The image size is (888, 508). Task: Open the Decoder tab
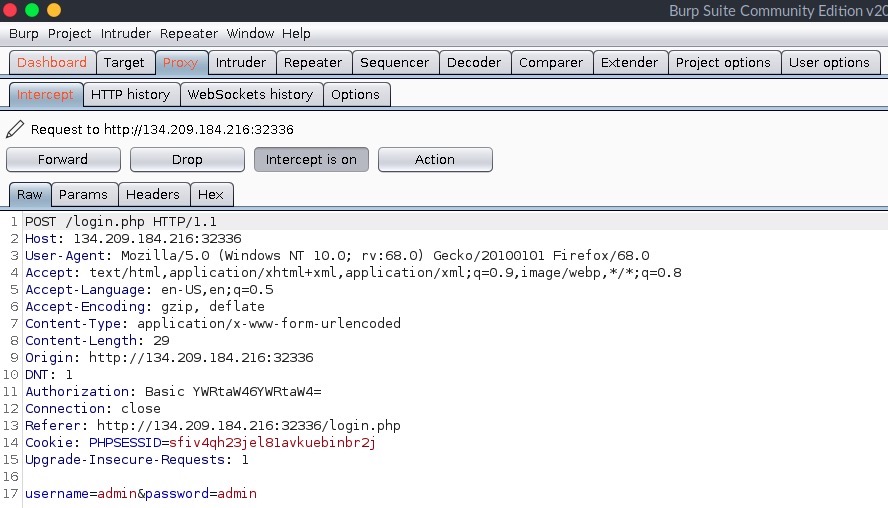click(x=474, y=62)
